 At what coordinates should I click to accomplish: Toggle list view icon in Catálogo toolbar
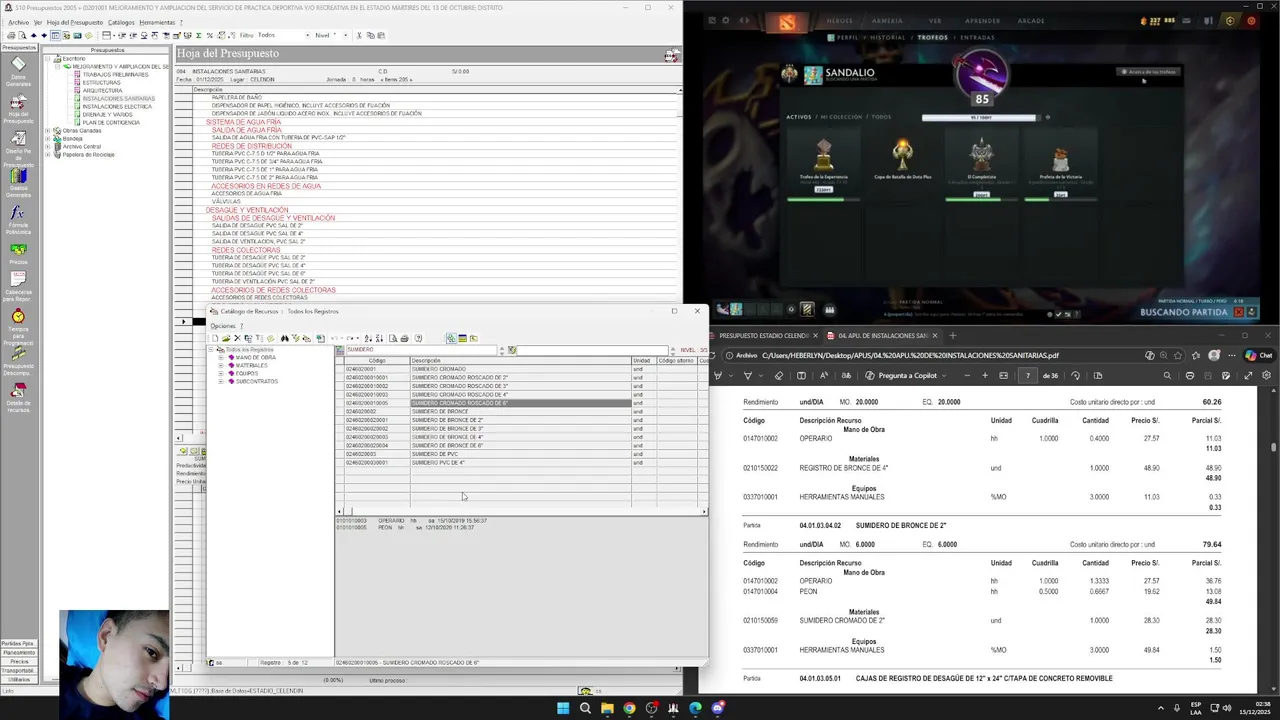click(x=462, y=338)
